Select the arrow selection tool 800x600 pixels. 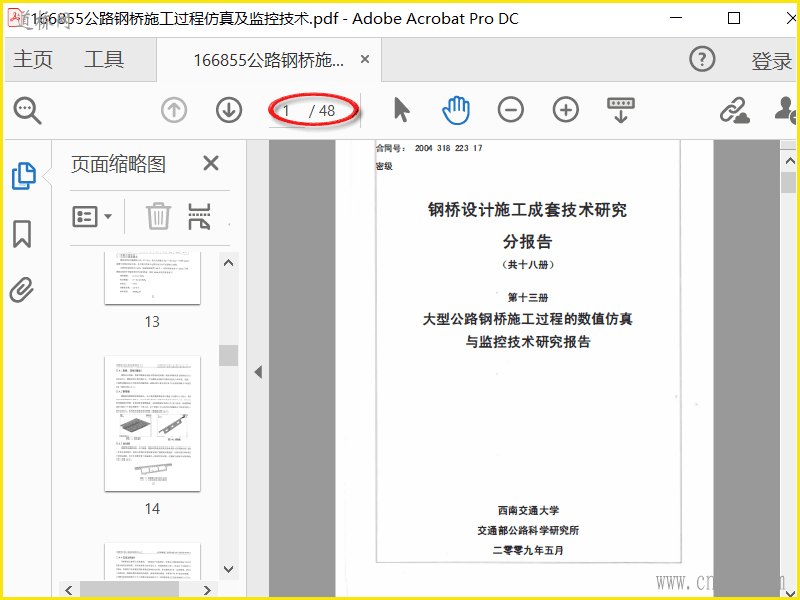pyautogui.click(x=402, y=110)
